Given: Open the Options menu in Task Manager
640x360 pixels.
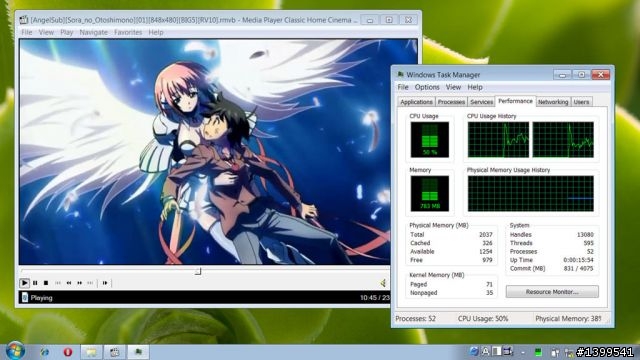Looking at the screenshot, I should [427, 87].
